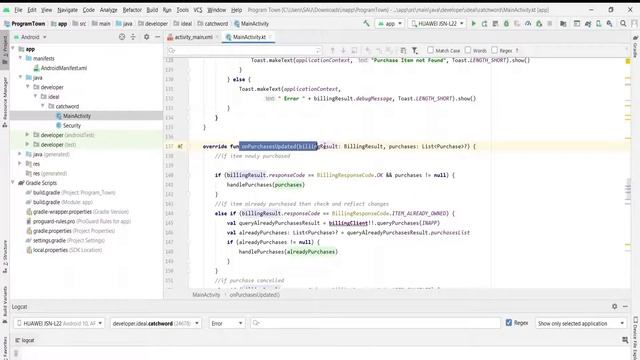The width and height of the screenshot is (640, 360).
Task: Open the SDK Manager icon
Action: pyautogui.click(x=609, y=24)
